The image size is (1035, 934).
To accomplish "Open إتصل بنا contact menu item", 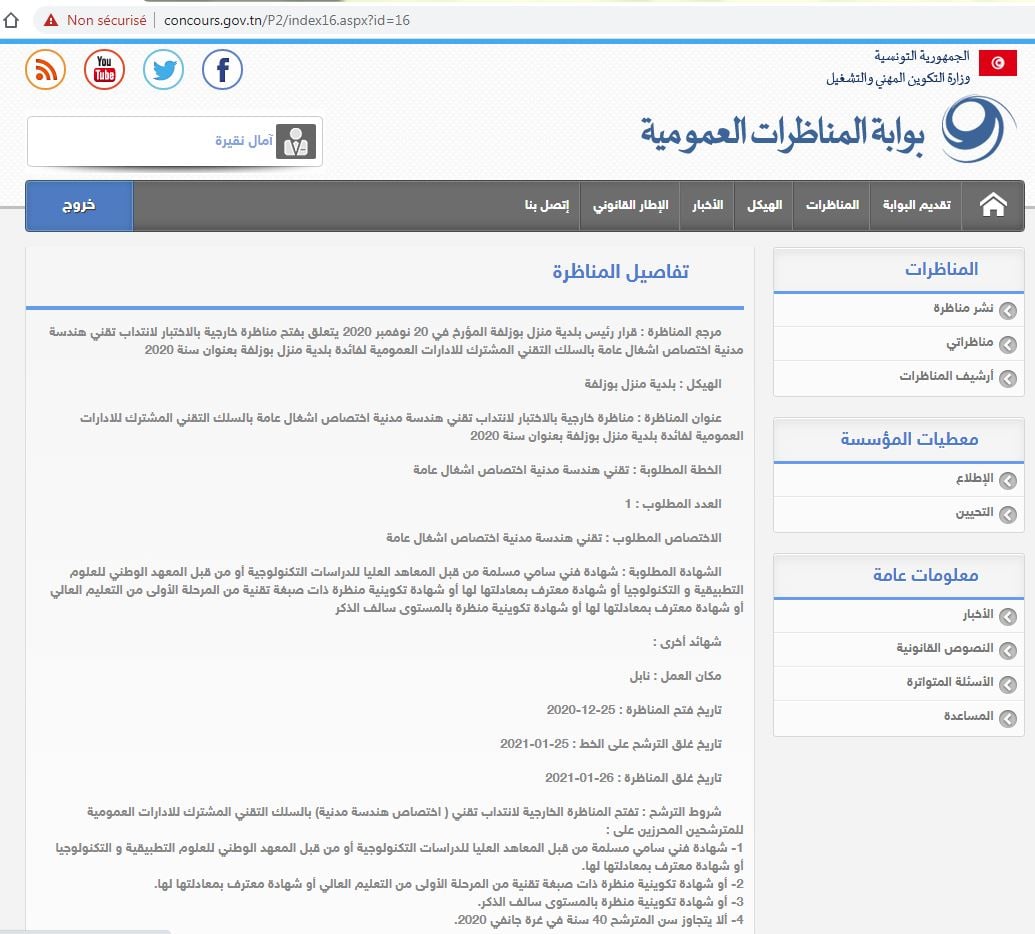I will pos(547,205).
